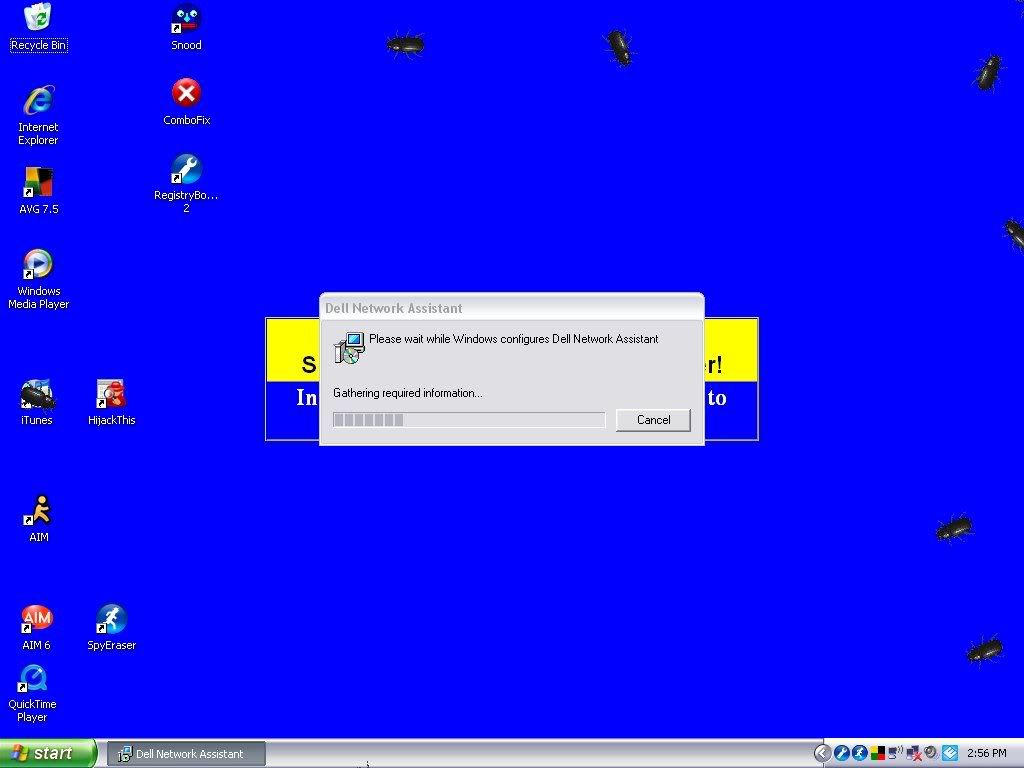Image resolution: width=1024 pixels, height=768 pixels.
Task: Expand hidden system tray icons arrow
Action: coord(822,753)
